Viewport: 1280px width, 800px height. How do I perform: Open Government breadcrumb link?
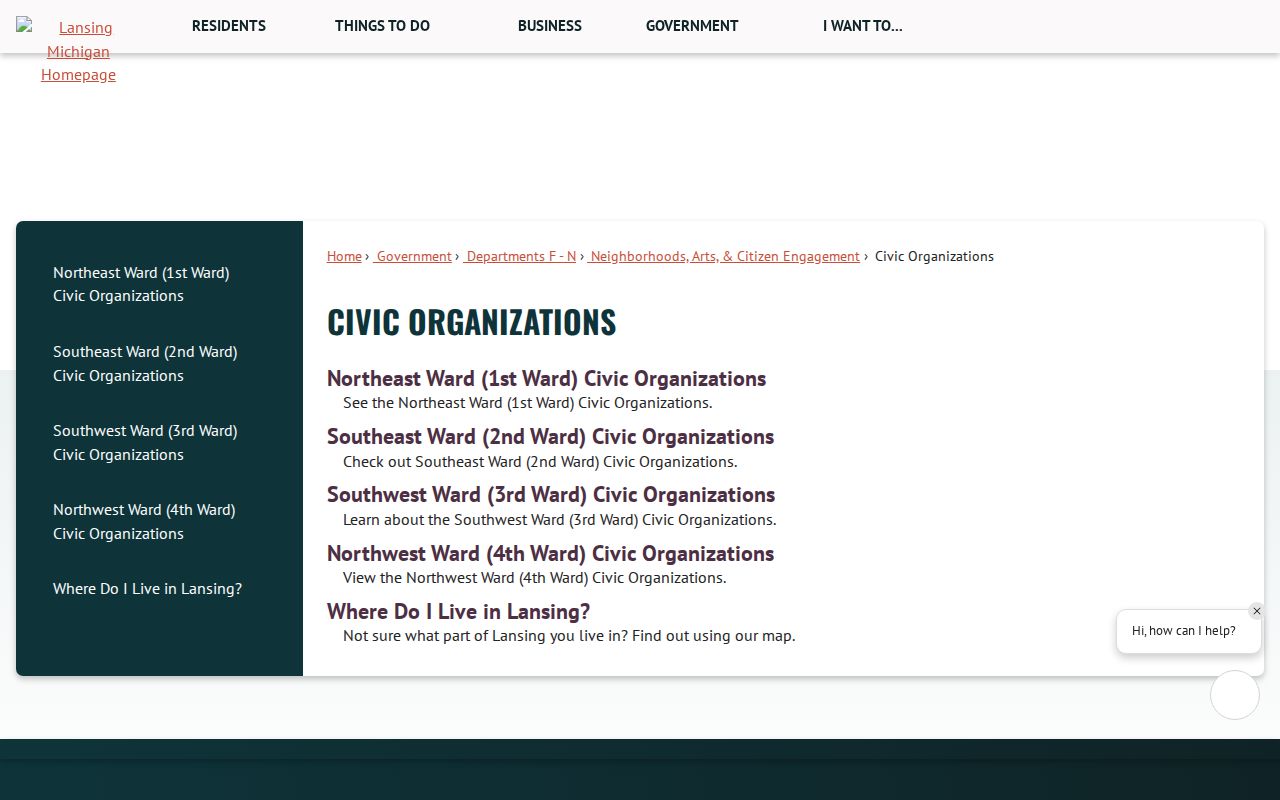pyautogui.click(x=412, y=256)
